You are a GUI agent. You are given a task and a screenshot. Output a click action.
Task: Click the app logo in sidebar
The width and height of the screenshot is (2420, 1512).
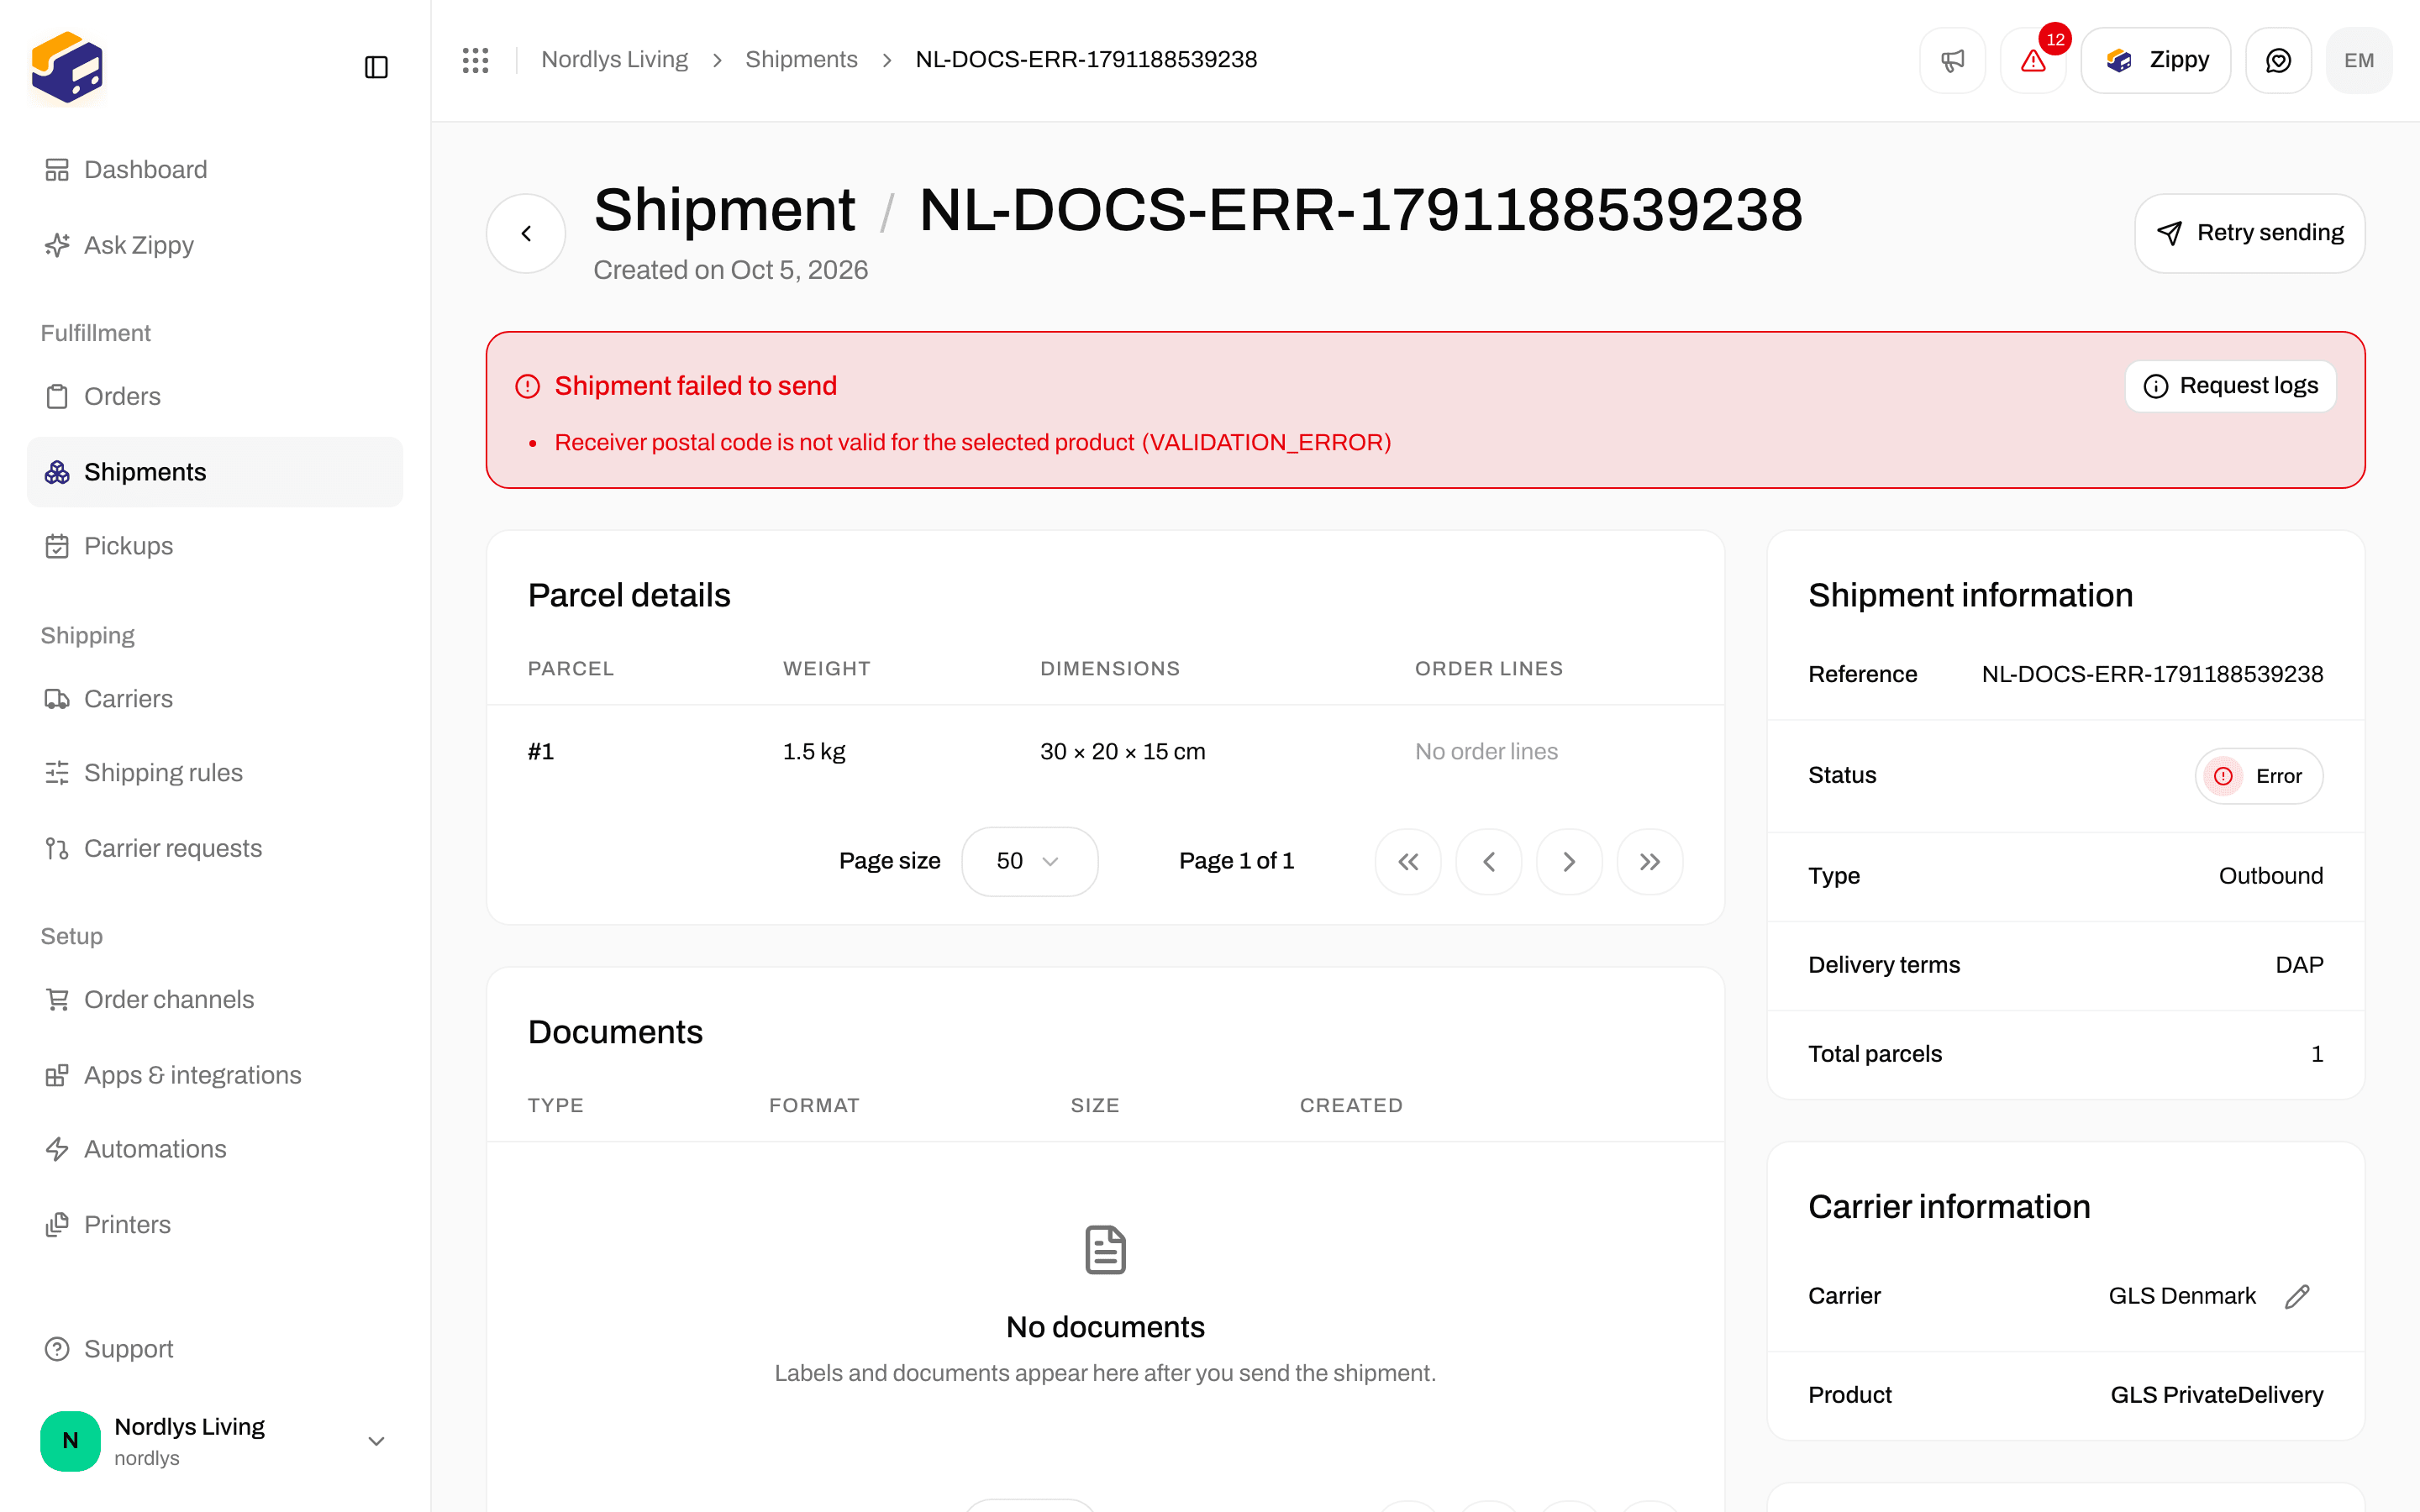point(67,67)
